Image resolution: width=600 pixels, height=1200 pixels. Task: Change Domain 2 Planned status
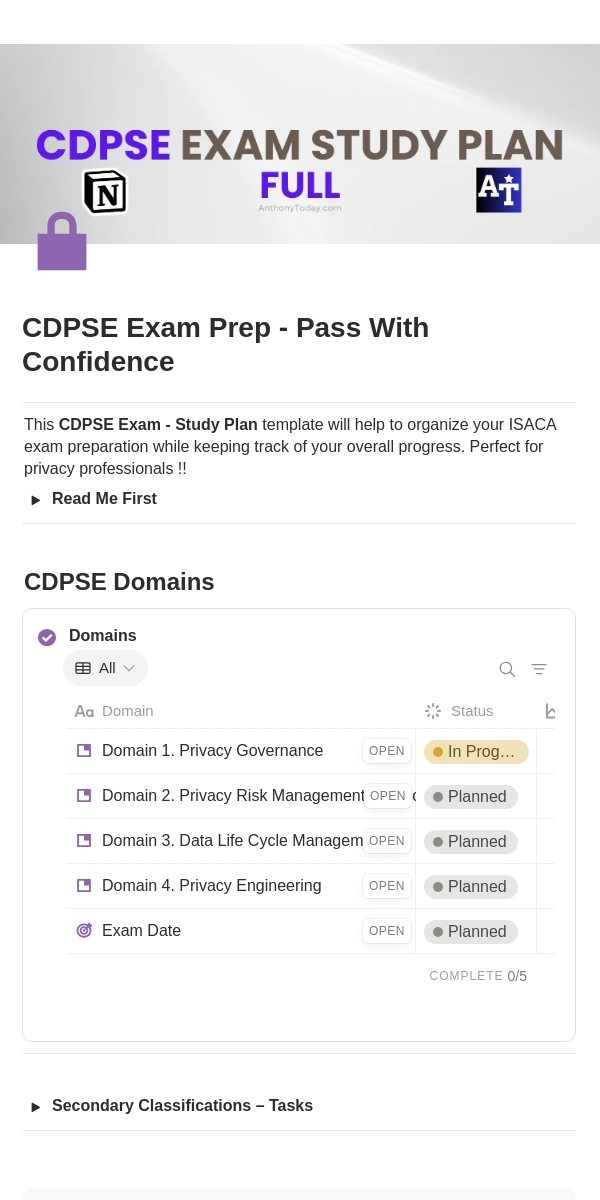471,797
